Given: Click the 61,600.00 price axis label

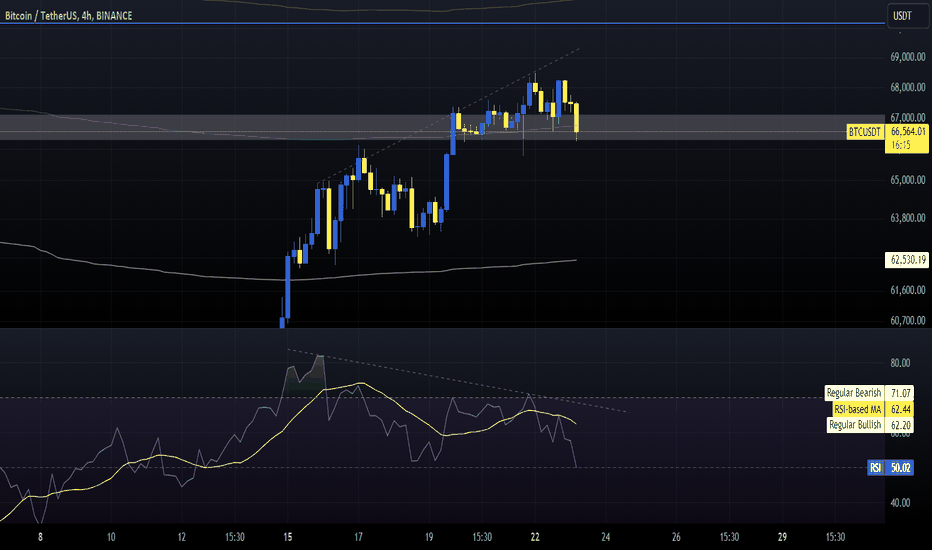Looking at the screenshot, I should pyautogui.click(x=908, y=290).
